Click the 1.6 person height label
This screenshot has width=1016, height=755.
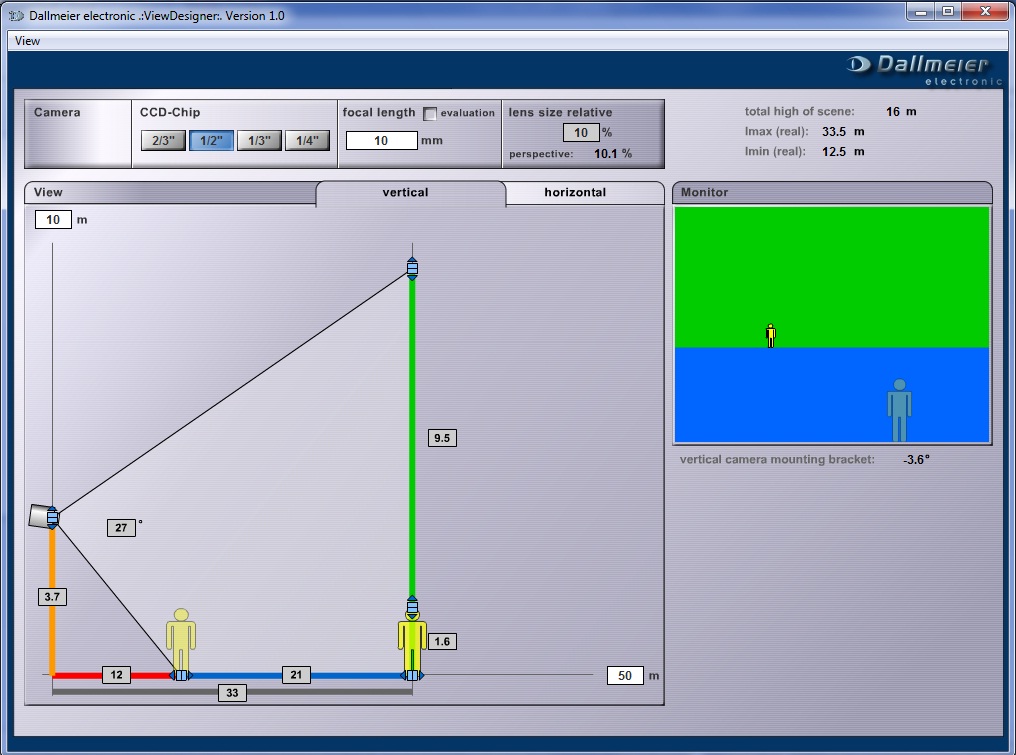click(x=442, y=642)
